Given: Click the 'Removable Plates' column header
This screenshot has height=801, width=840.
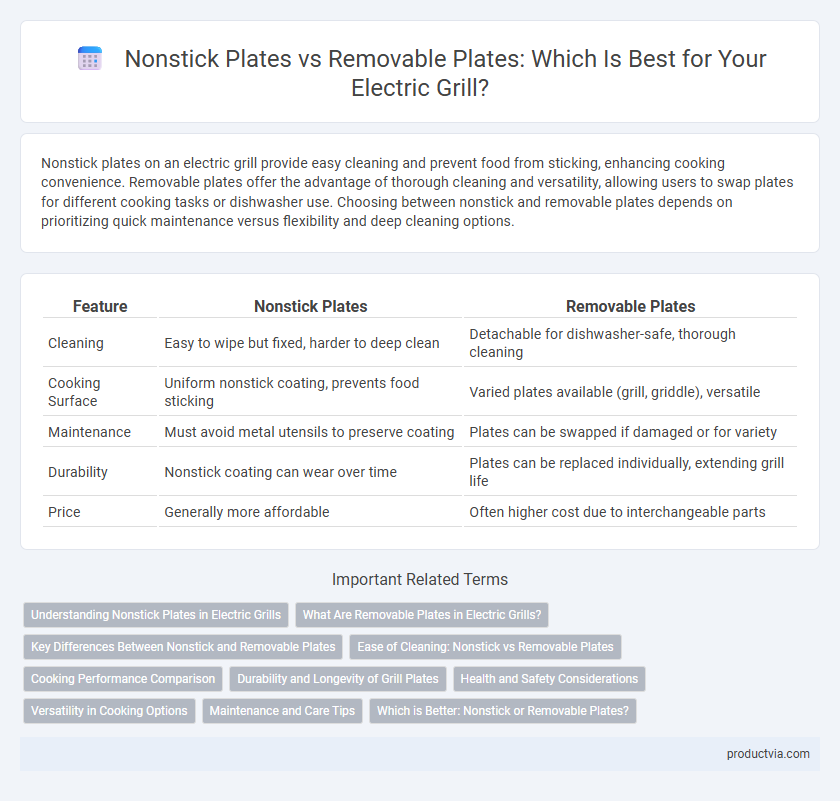Looking at the screenshot, I should 630,306.
